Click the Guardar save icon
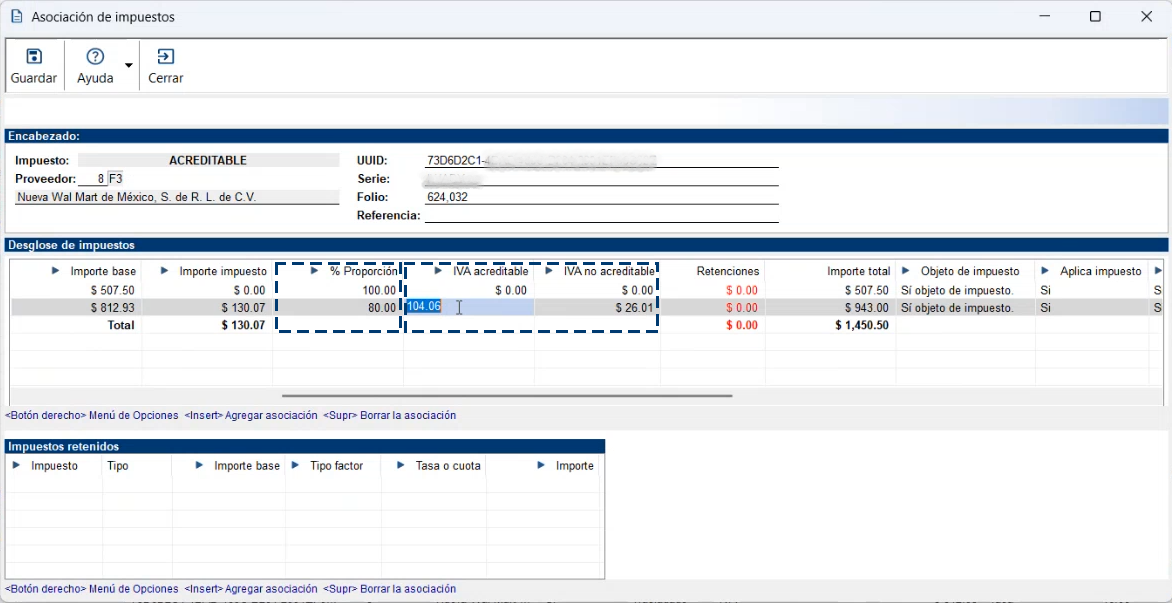 34,57
